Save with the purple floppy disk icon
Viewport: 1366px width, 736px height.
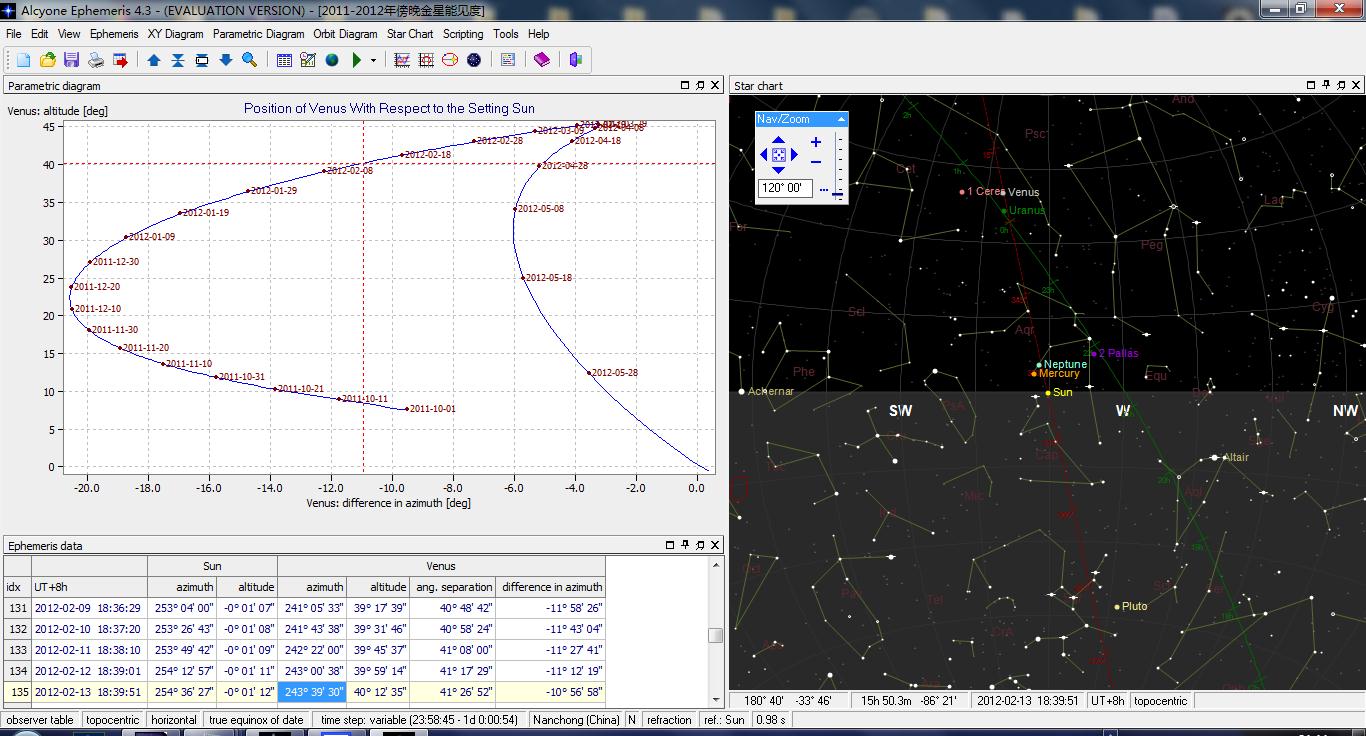[70, 60]
